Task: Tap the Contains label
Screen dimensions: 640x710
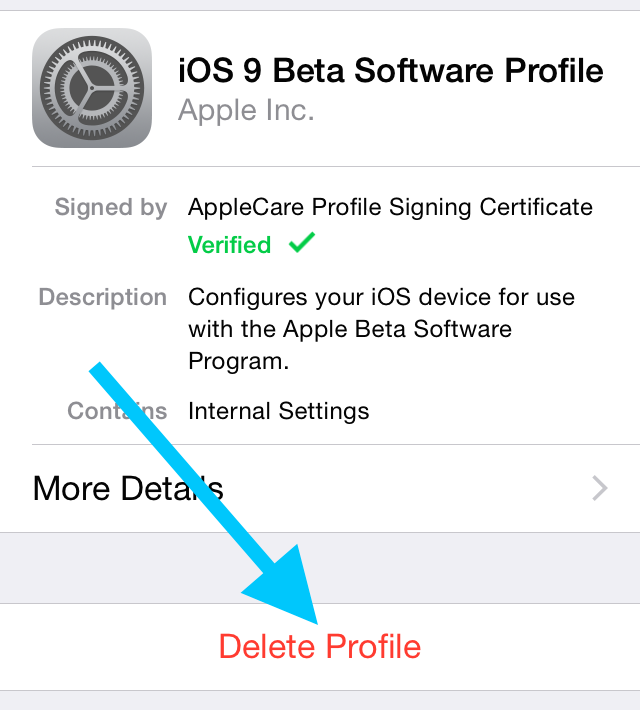Action: [117, 411]
